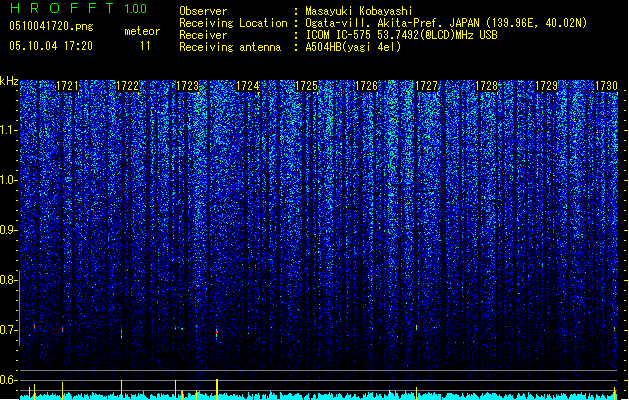Select the ICOM IC-575 receiver description
The image size is (629, 400).
[401, 35]
